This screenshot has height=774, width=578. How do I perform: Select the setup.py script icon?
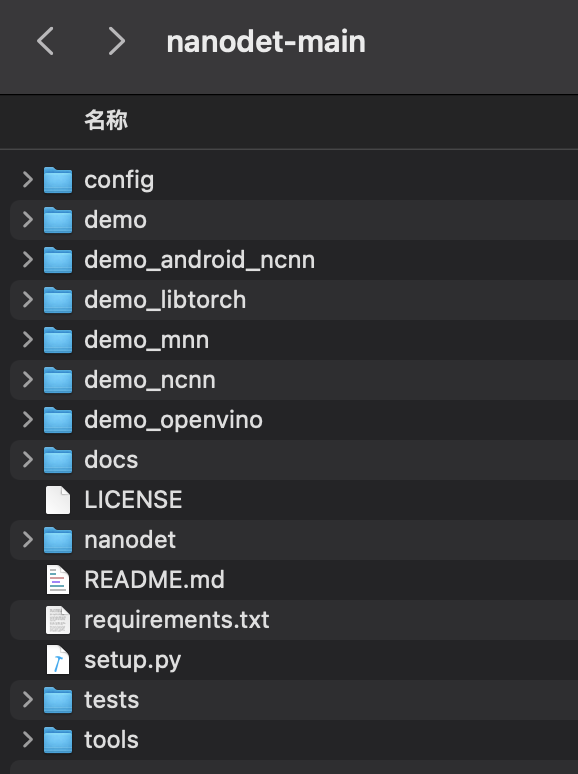pyautogui.click(x=58, y=660)
